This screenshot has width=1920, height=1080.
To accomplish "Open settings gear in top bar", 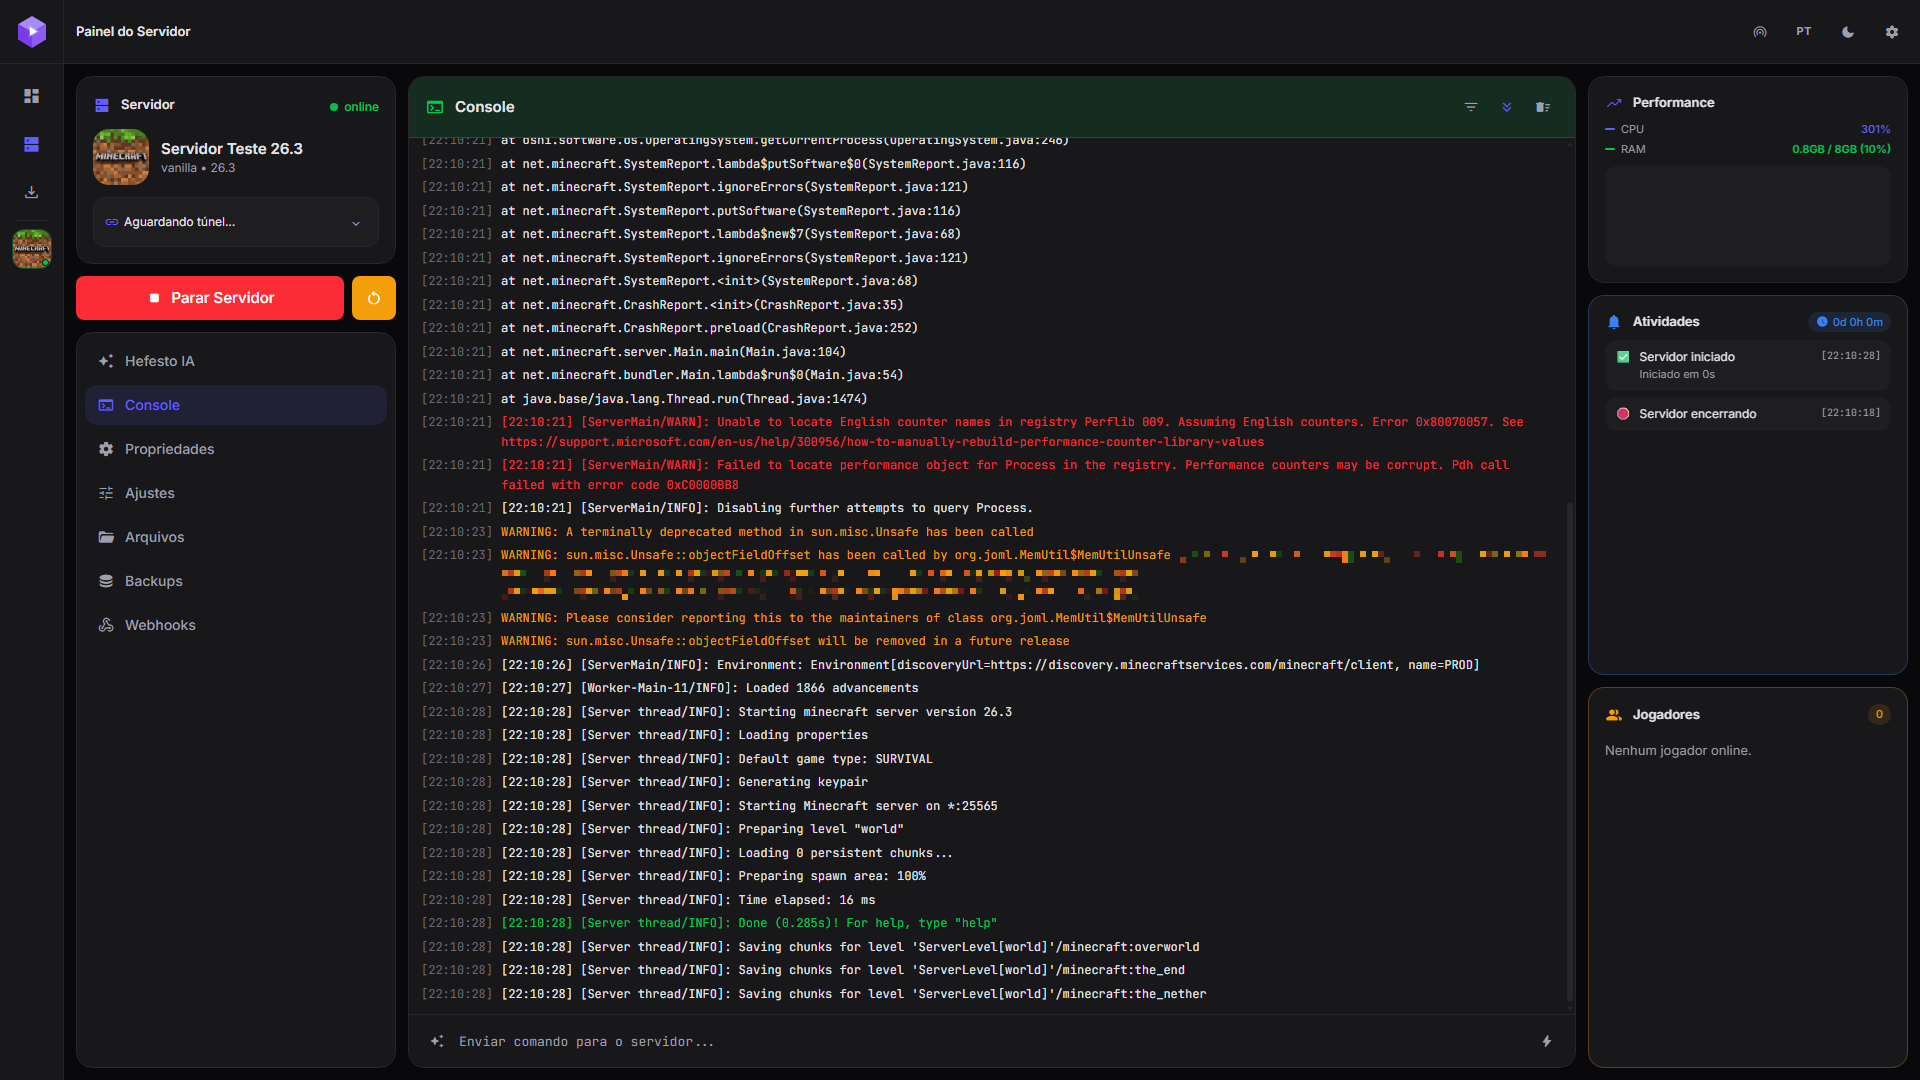I will point(1892,32).
